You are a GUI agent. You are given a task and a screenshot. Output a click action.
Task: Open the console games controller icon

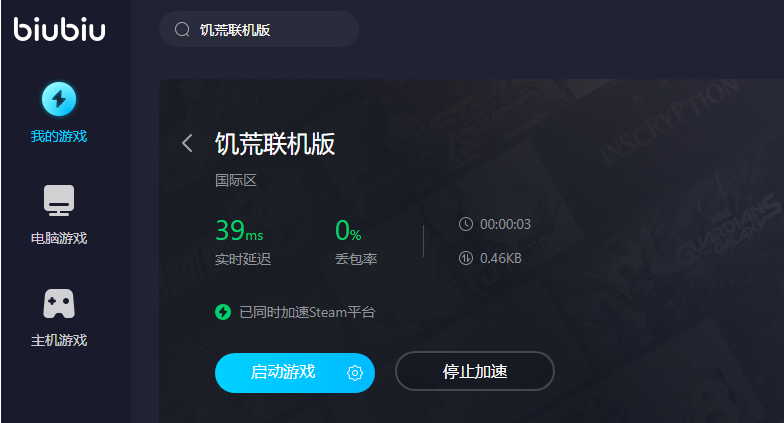(x=59, y=304)
